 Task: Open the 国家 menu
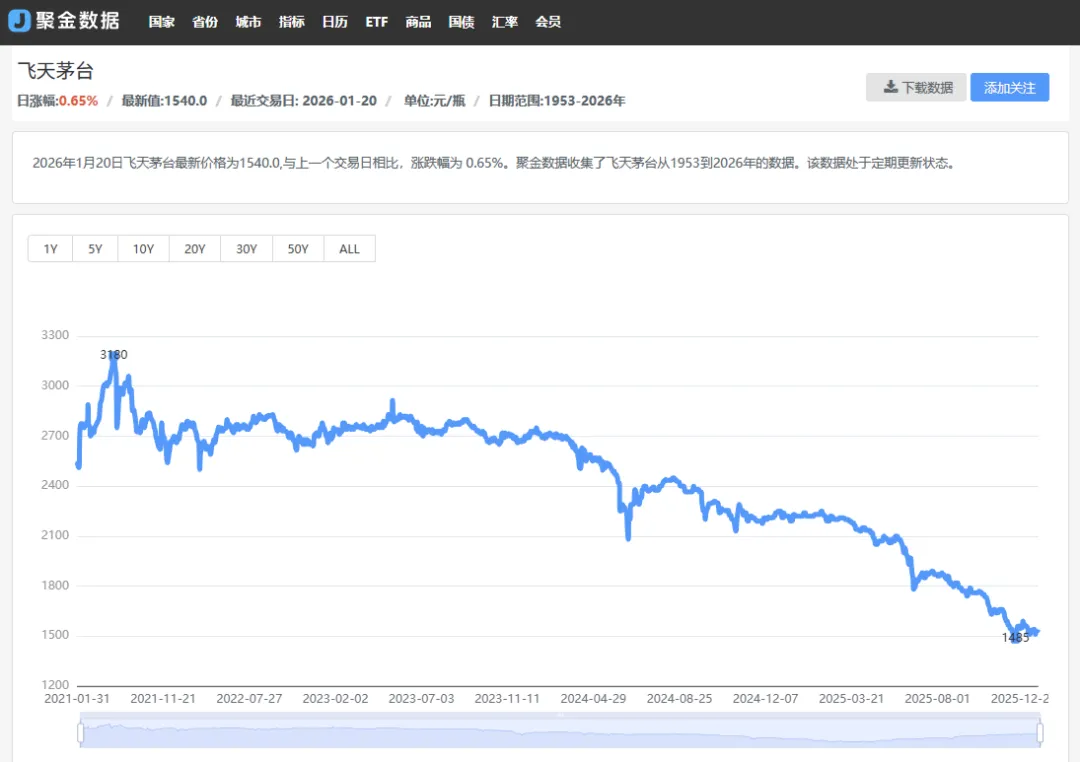pyautogui.click(x=161, y=22)
